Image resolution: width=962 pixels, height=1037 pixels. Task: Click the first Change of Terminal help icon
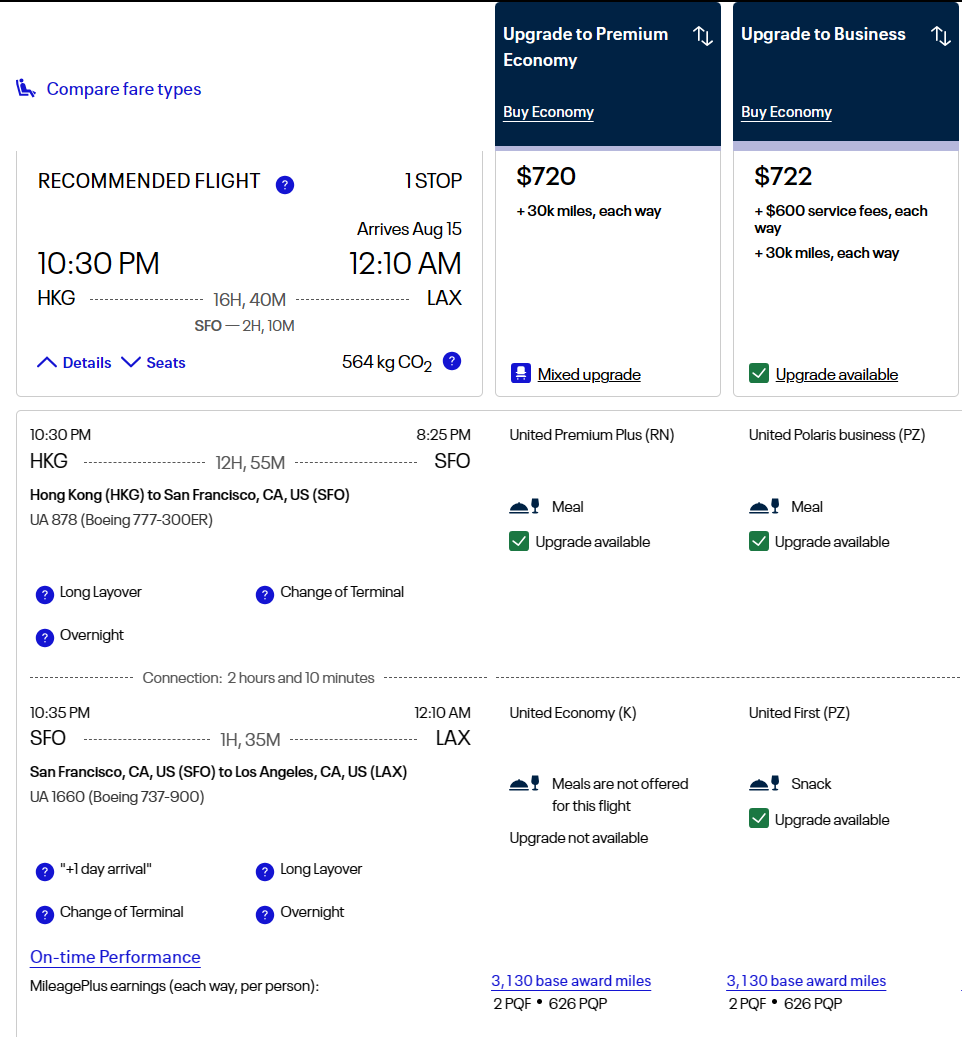pos(265,594)
